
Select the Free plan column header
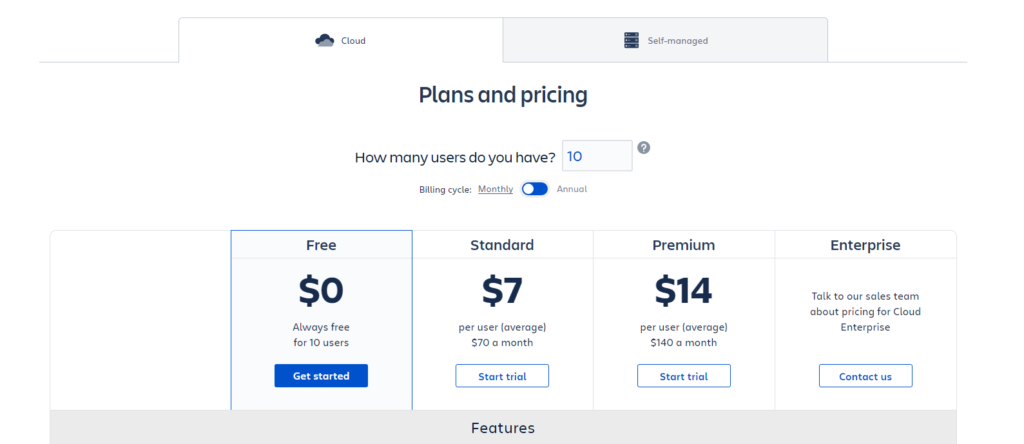point(321,245)
